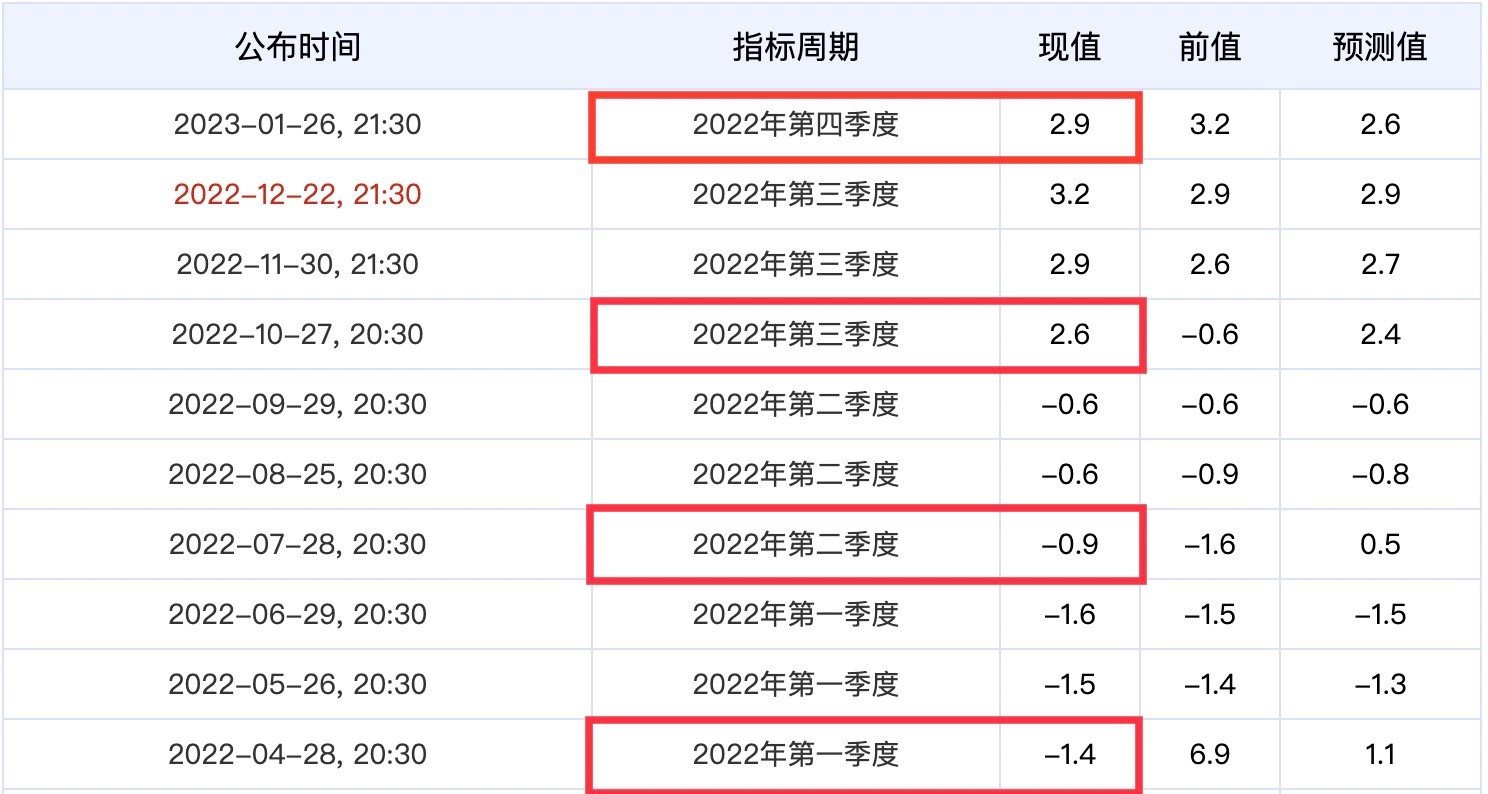Screen dimensions: 1488x794
Task: Select the highlighted 2022年第四季度 cell
Action: (x=796, y=125)
